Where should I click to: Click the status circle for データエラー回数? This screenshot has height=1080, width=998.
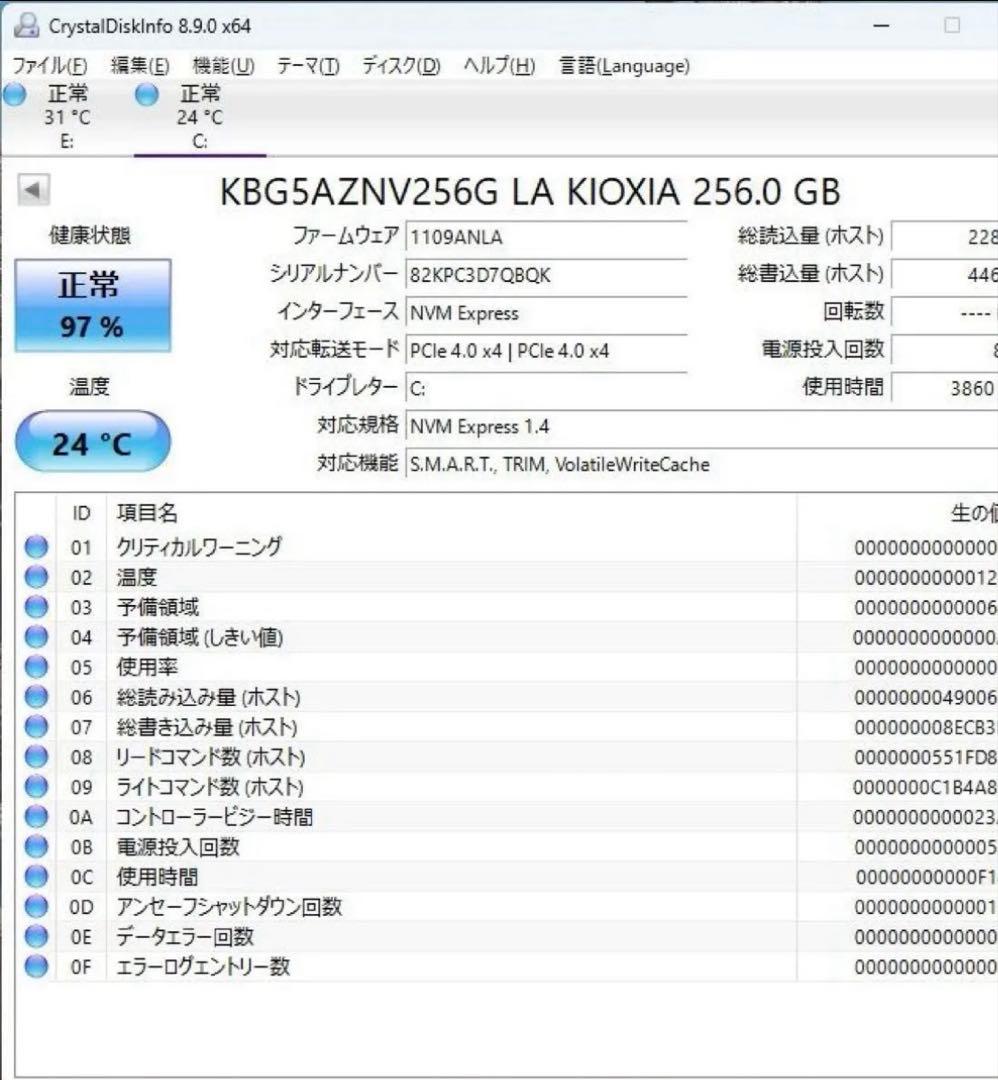tap(36, 937)
